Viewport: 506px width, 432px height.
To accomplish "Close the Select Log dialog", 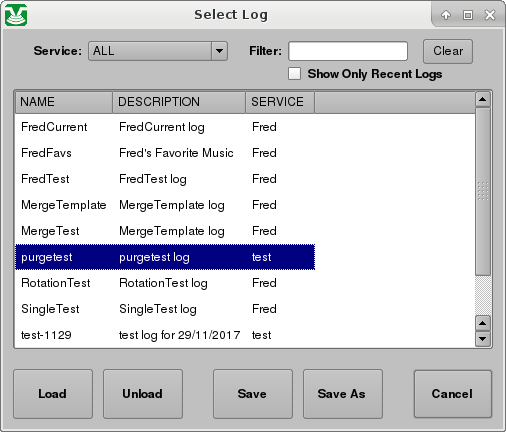I will coord(490,15).
